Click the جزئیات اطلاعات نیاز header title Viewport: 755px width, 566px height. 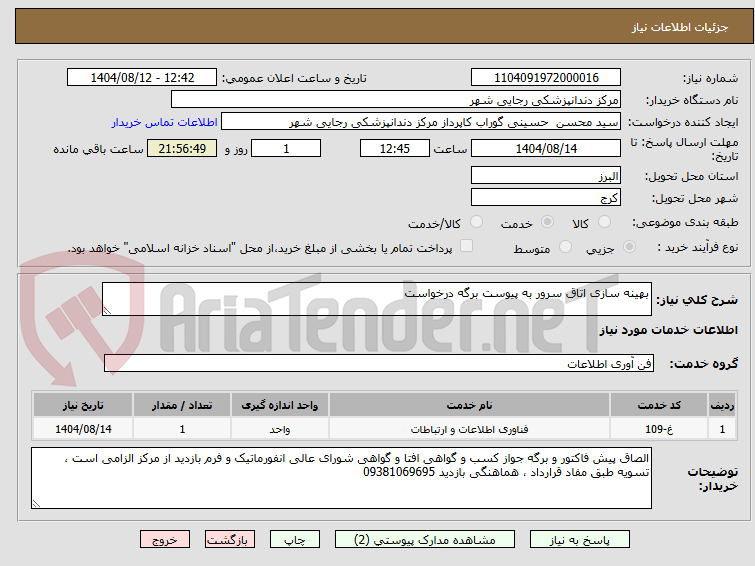point(680,27)
